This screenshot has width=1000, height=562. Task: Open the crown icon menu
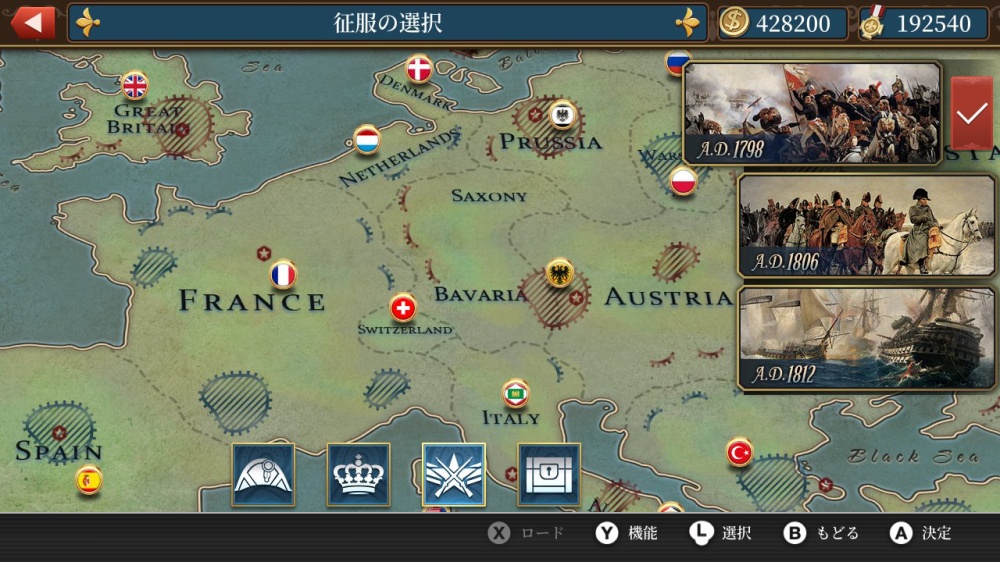pyautogui.click(x=358, y=475)
